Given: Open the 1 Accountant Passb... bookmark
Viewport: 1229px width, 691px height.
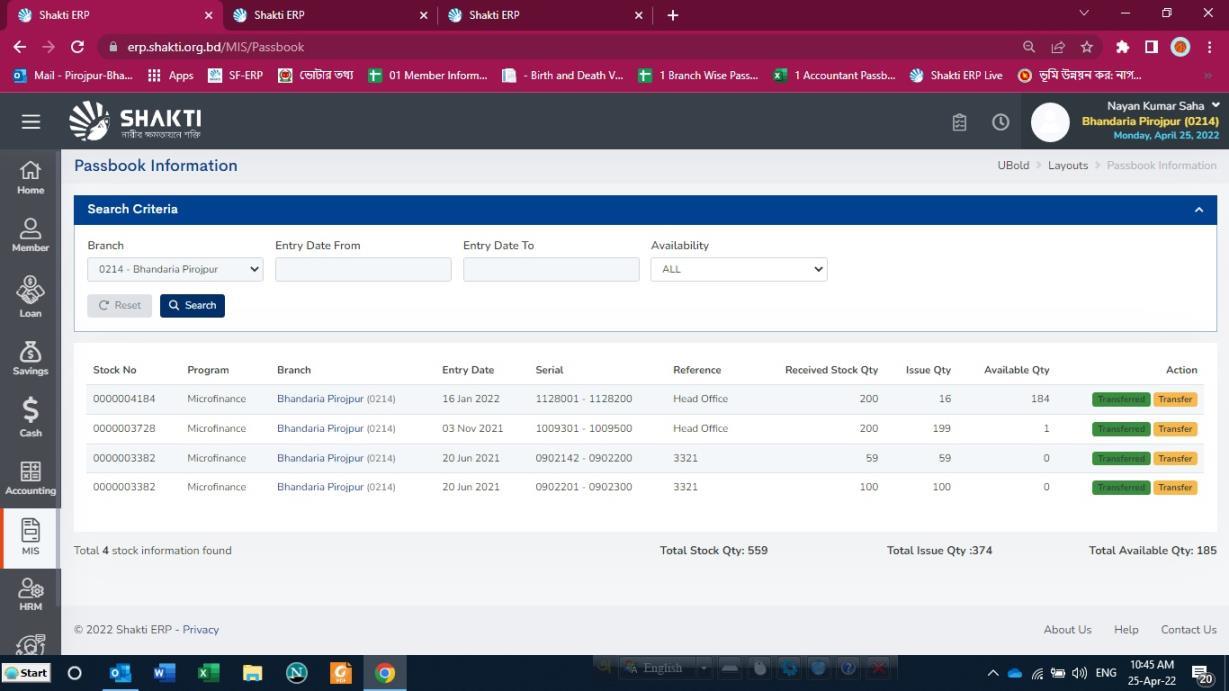Looking at the screenshot, I should tap(835, 75).
